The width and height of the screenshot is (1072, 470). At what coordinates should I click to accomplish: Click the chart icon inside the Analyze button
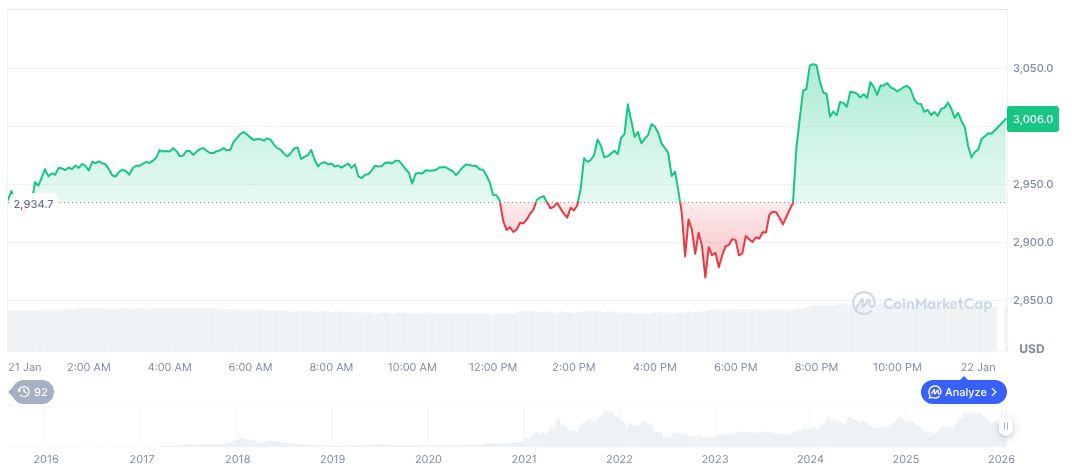click(x=934, y=392)
